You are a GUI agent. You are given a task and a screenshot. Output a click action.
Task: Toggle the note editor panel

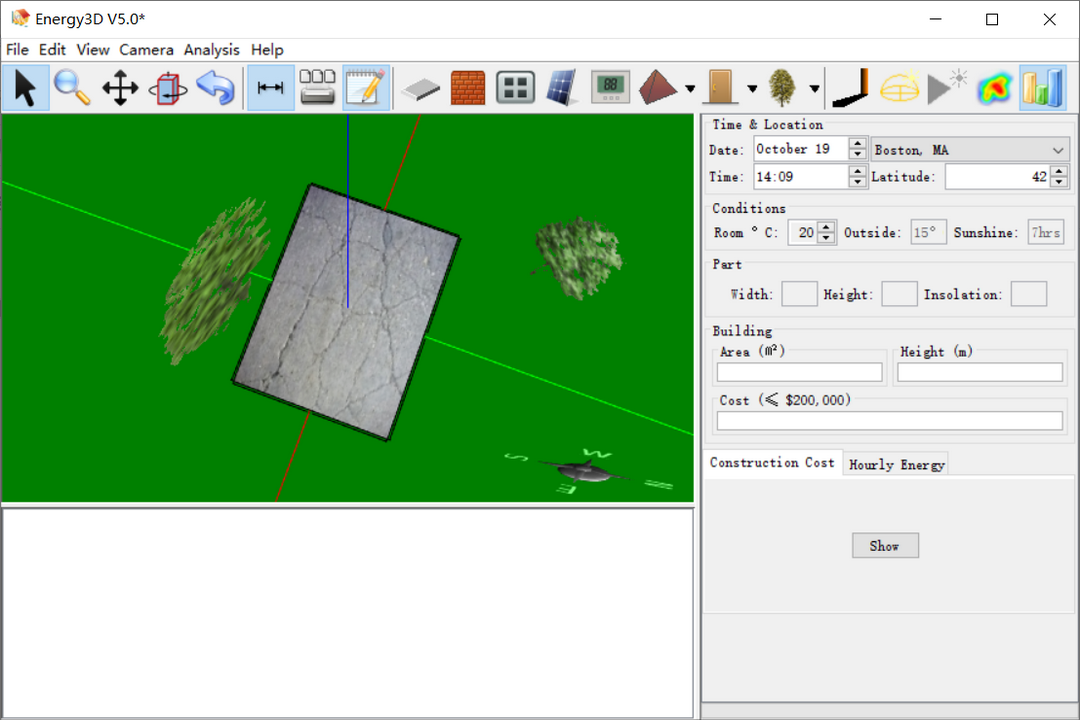click(366, 88)
